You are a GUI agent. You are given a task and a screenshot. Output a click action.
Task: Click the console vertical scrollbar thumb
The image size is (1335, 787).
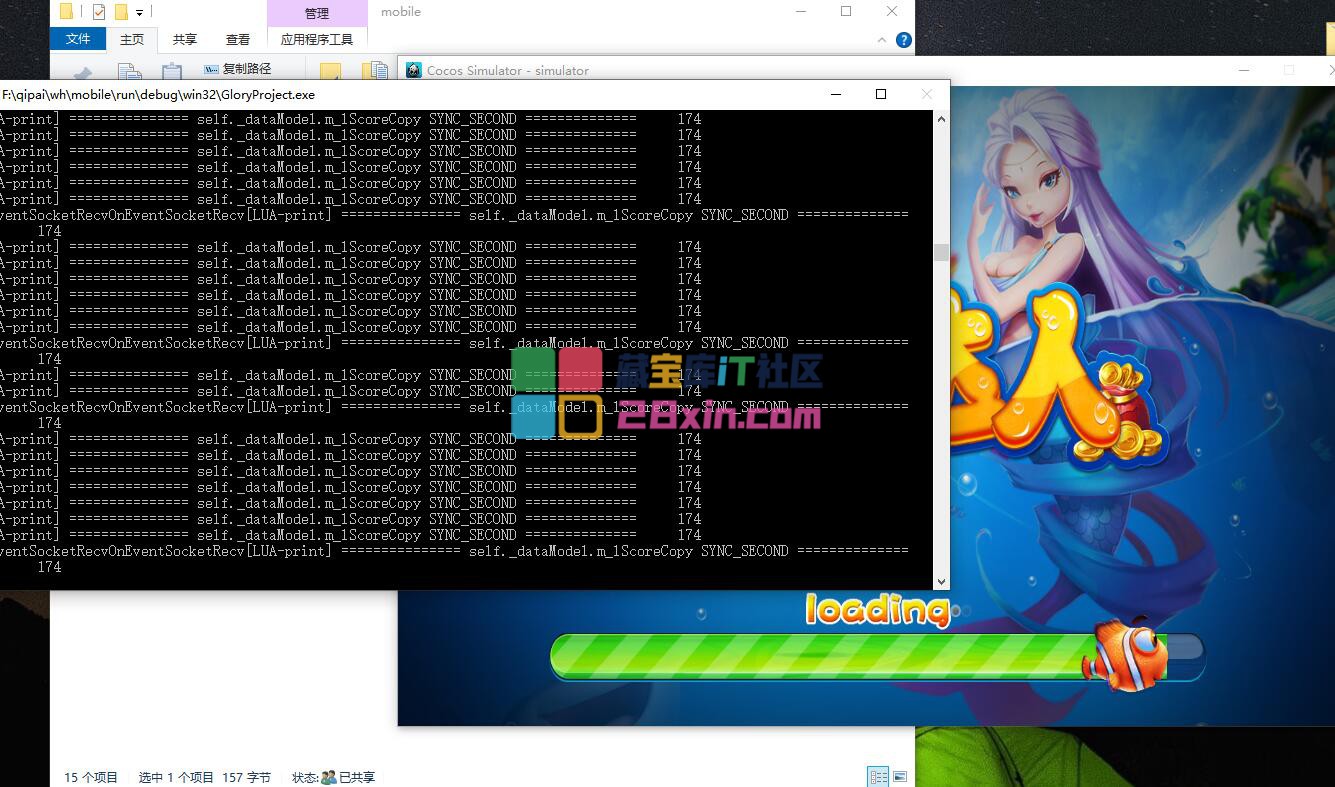(941, 252)
